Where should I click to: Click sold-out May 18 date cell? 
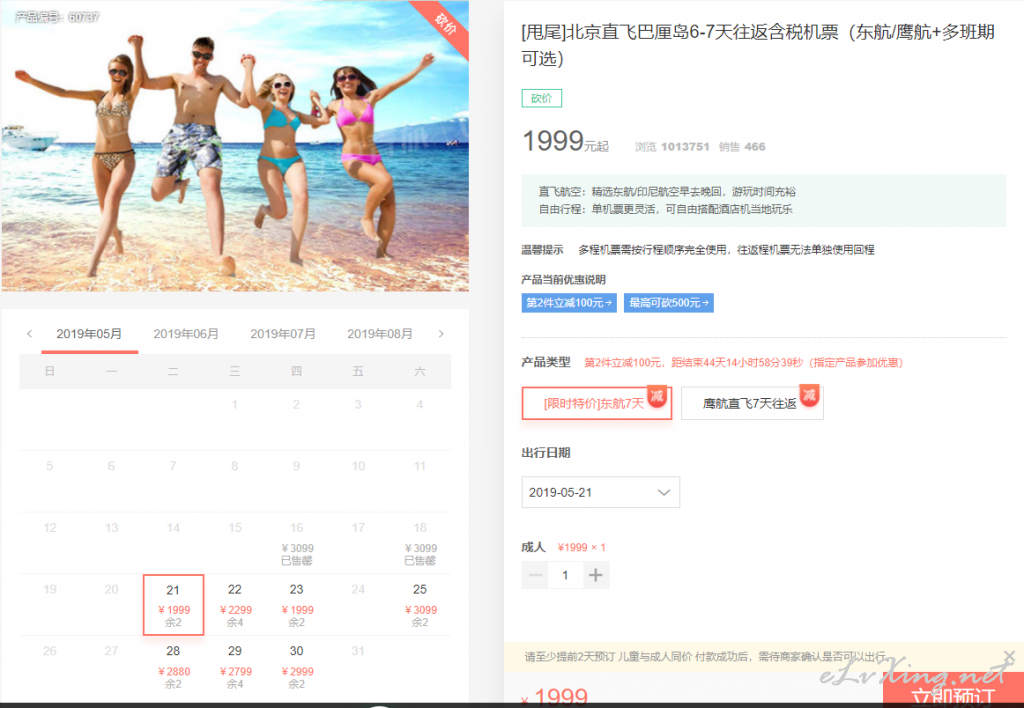coord(420,543)
